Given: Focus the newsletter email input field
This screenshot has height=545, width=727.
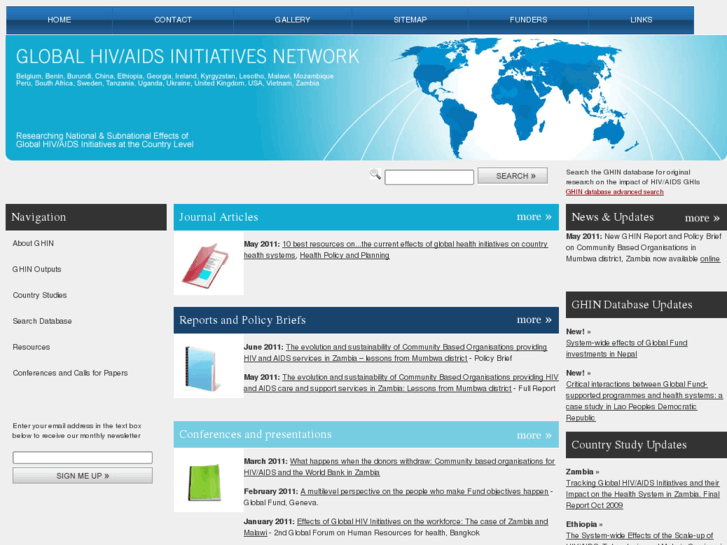Looking at the screenshot, I should pos(83,457).
